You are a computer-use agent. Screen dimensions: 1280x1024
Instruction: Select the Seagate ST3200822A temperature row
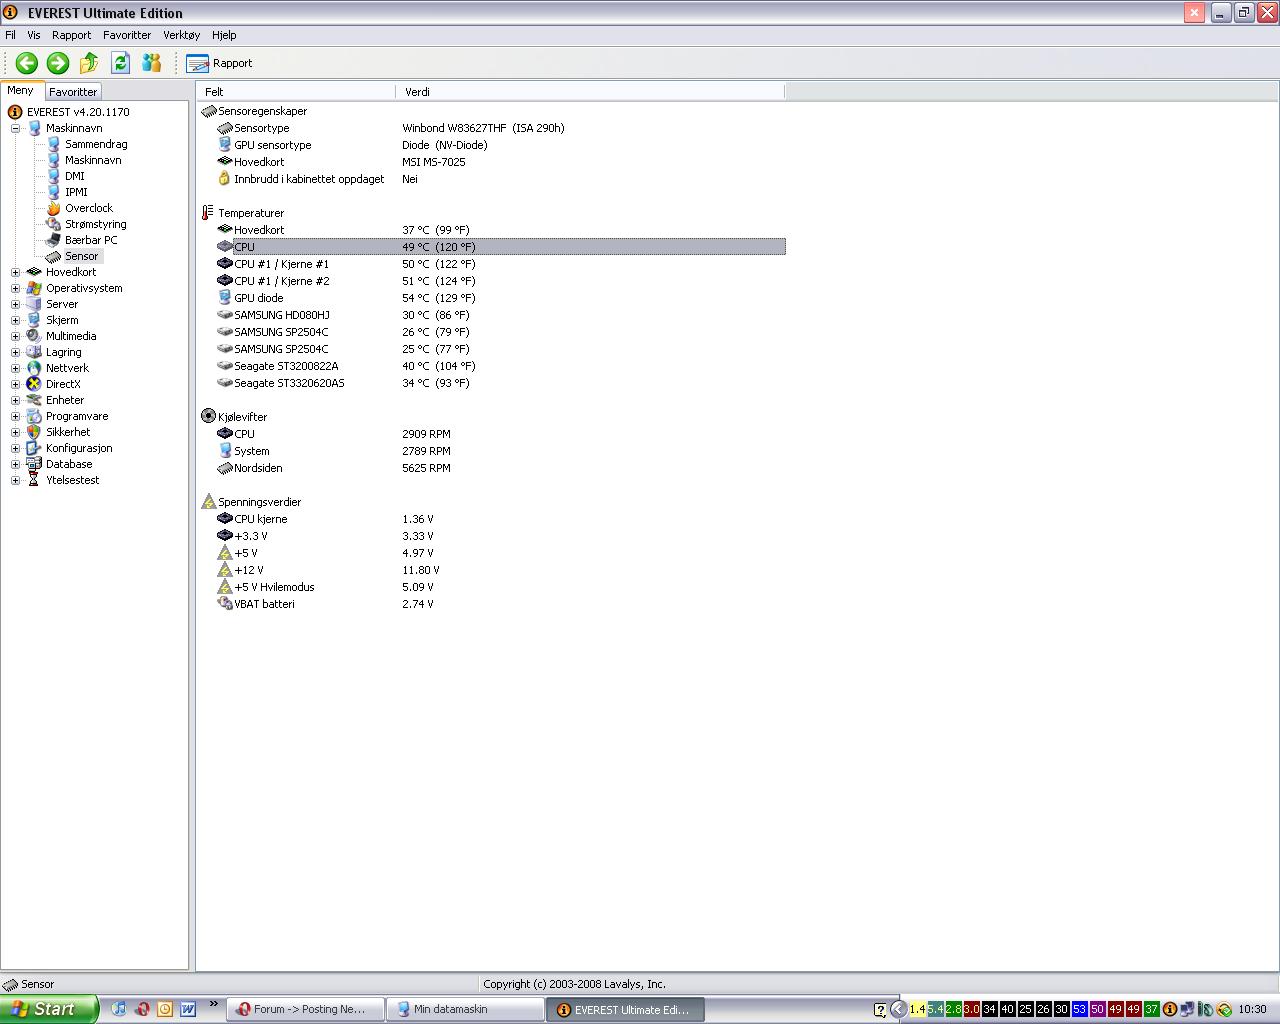tap(492, 366)
